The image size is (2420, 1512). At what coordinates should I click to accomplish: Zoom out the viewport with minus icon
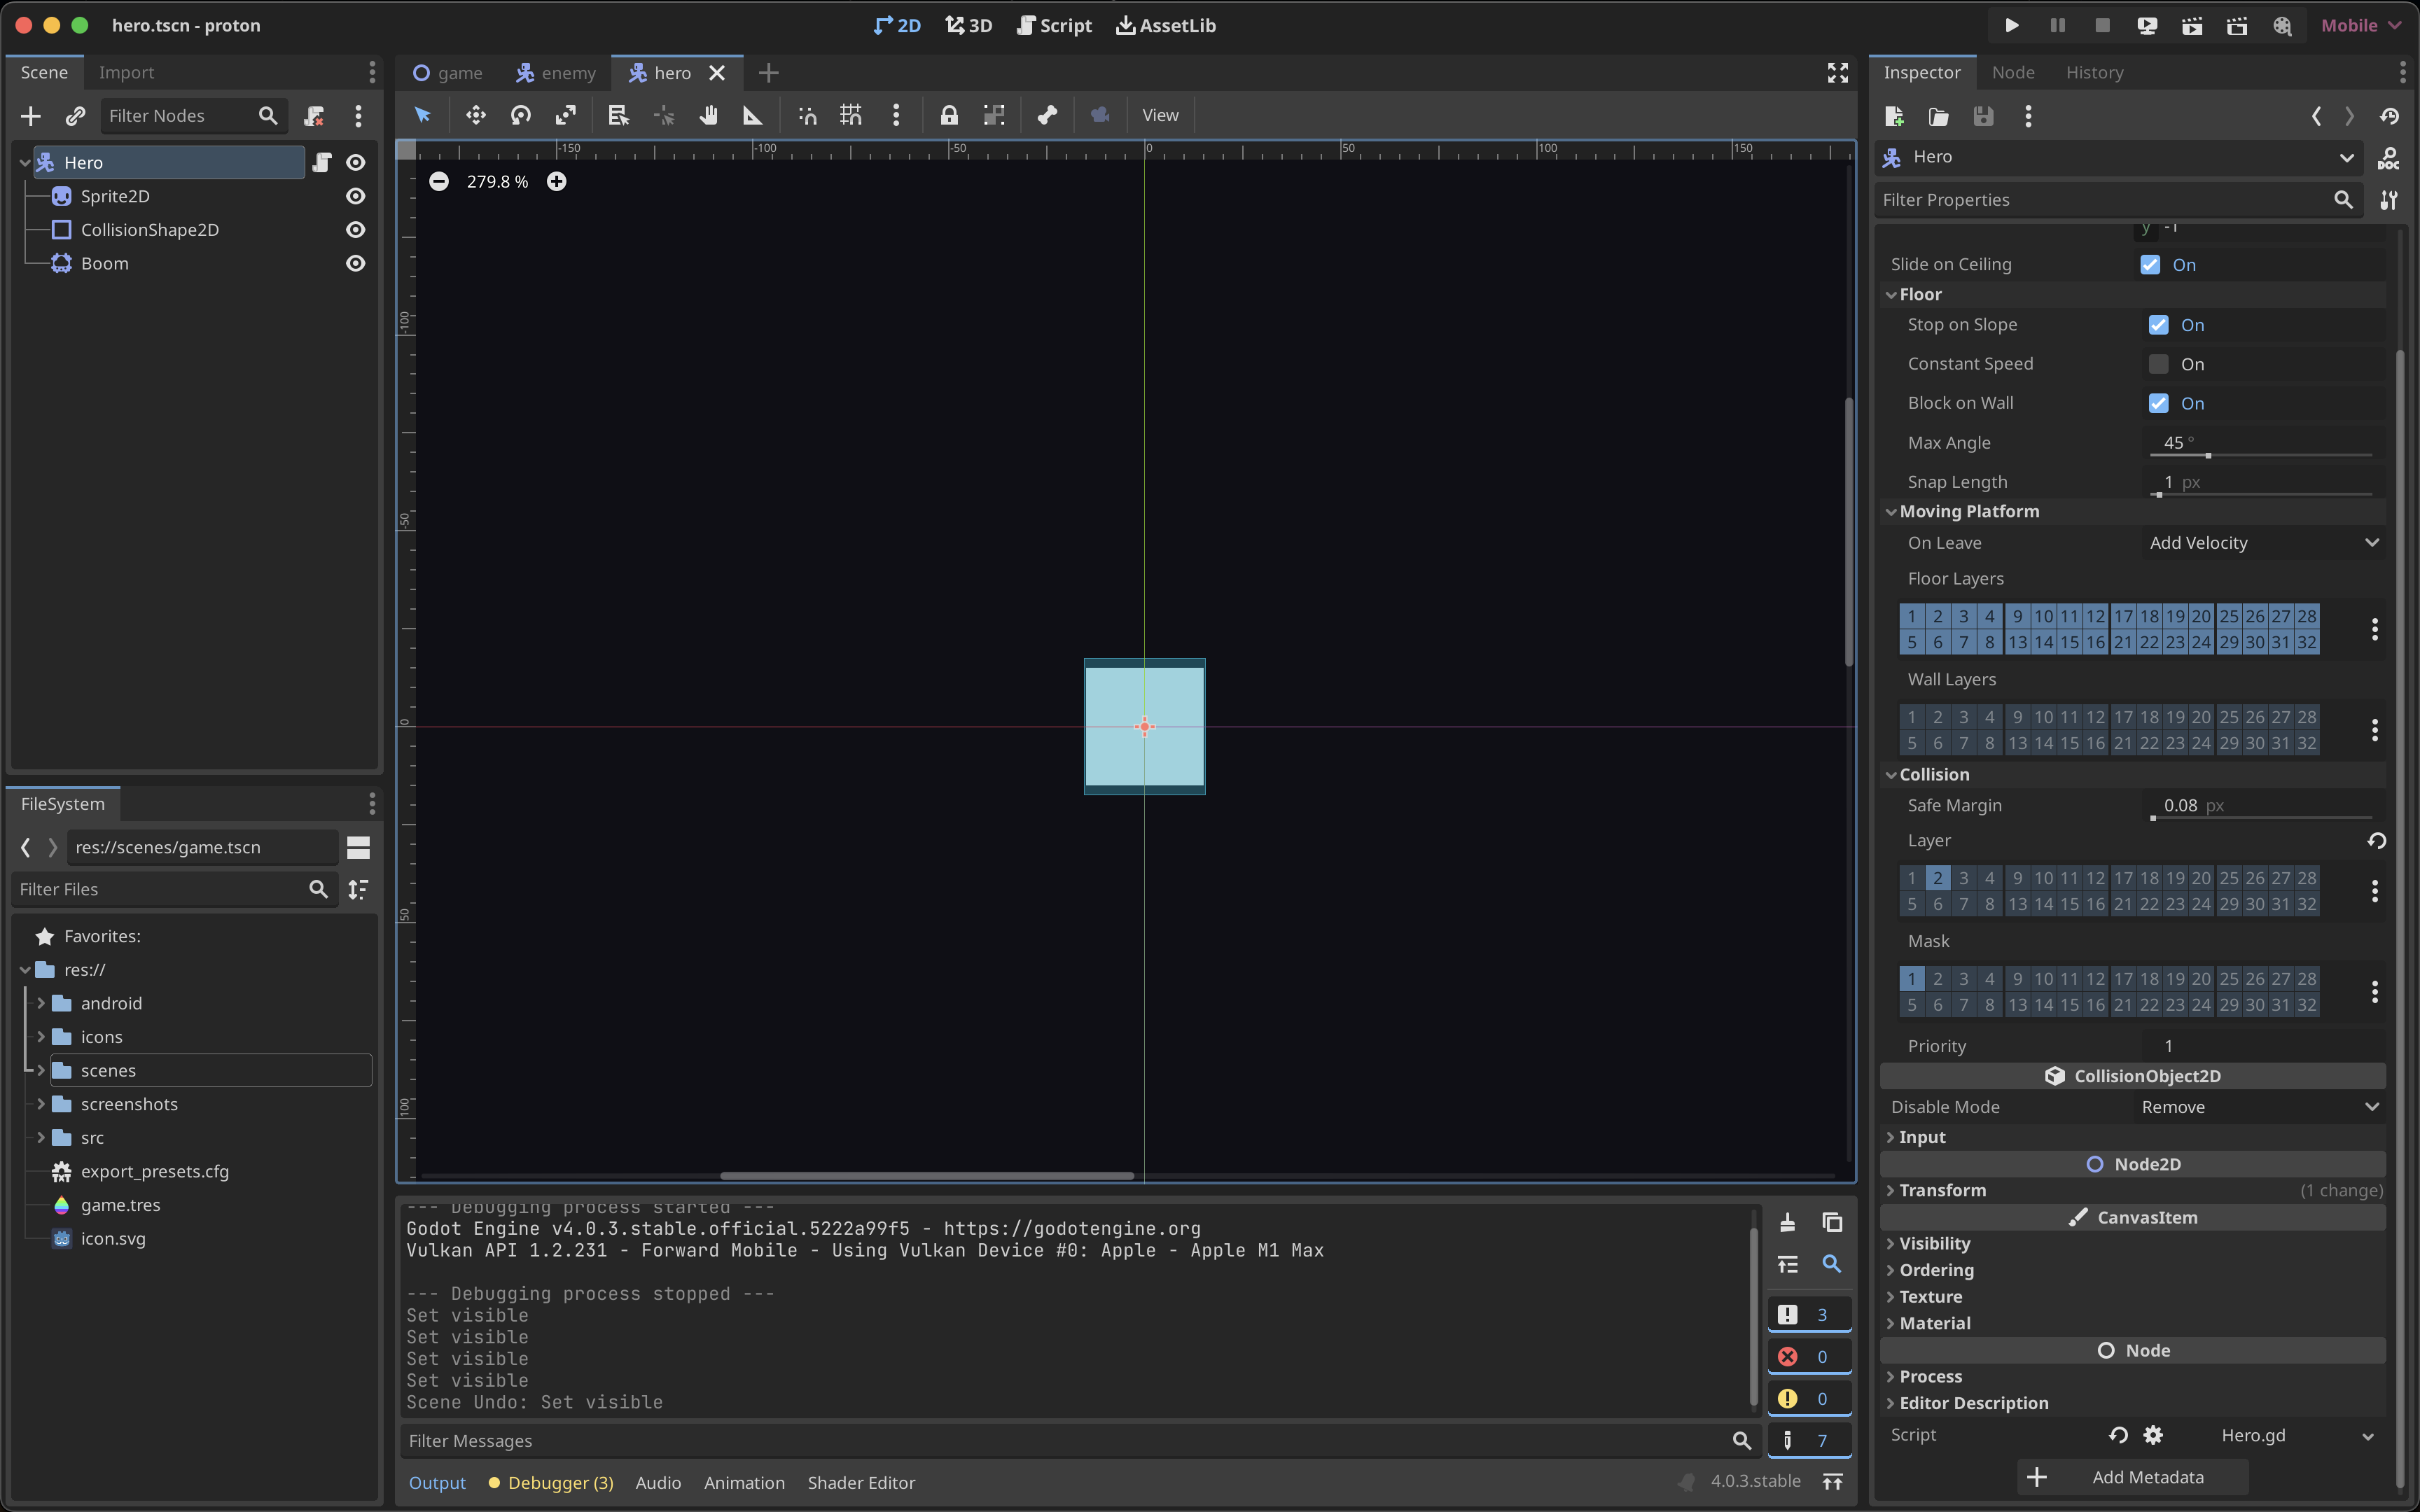click(439, 181)
